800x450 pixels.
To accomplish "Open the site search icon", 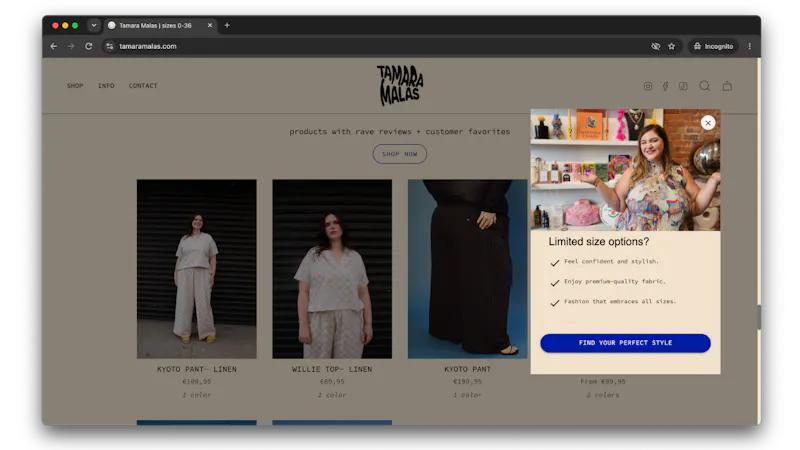I will 705,86.
